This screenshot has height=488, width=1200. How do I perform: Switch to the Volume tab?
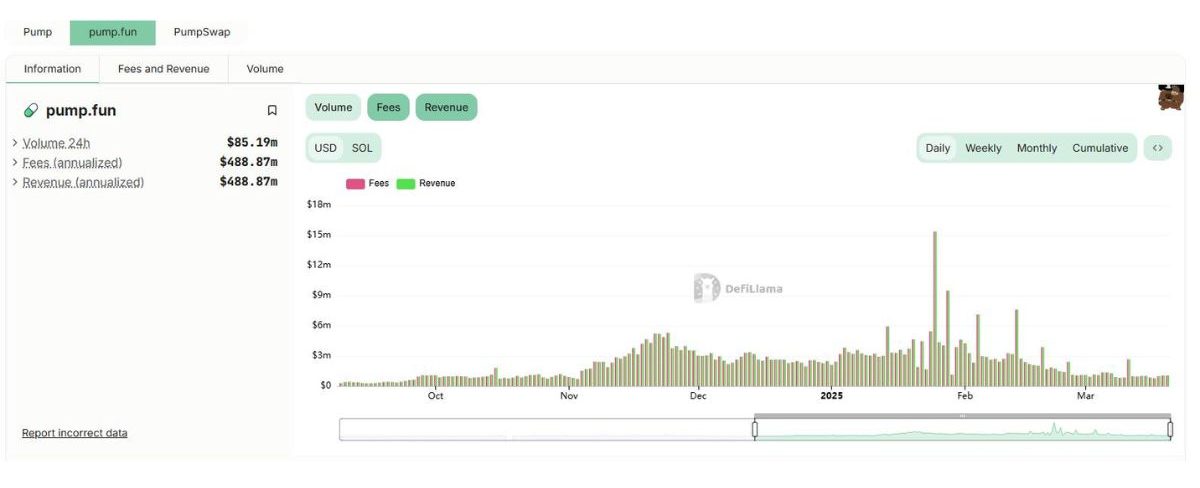coord(265,69)
